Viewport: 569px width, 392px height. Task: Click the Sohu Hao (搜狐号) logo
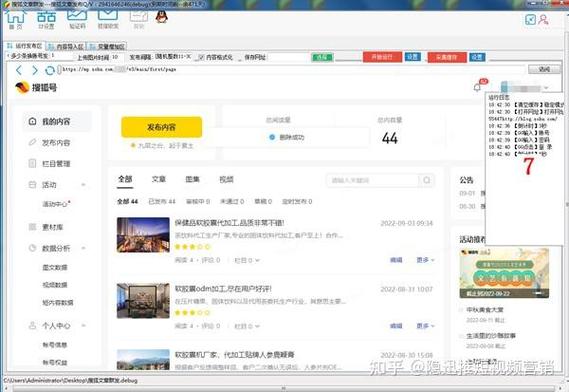point(36,87)
